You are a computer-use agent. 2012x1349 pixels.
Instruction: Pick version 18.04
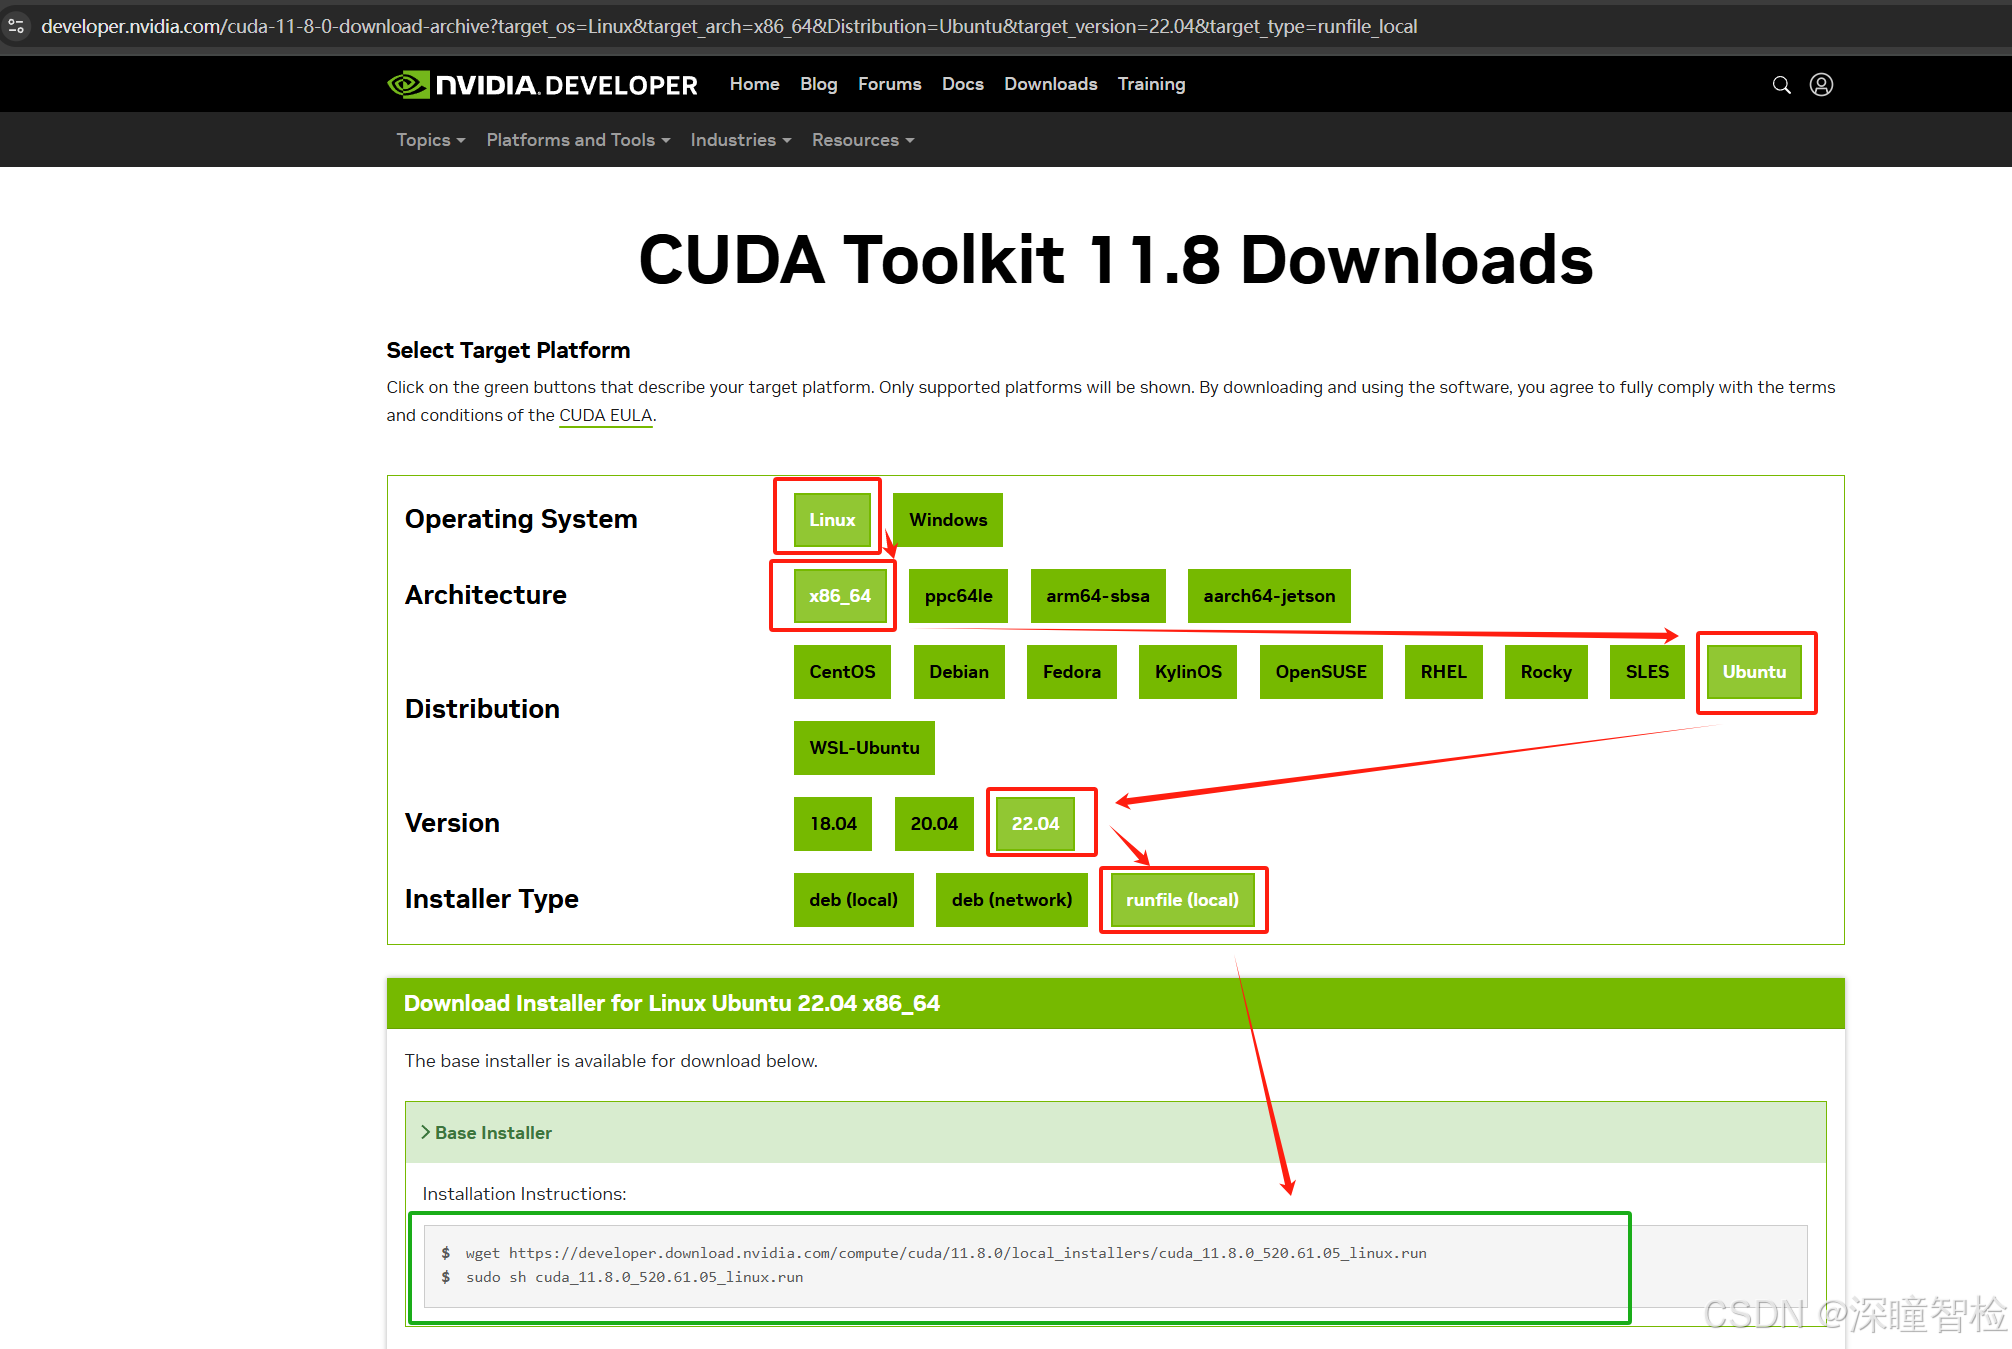833,824
